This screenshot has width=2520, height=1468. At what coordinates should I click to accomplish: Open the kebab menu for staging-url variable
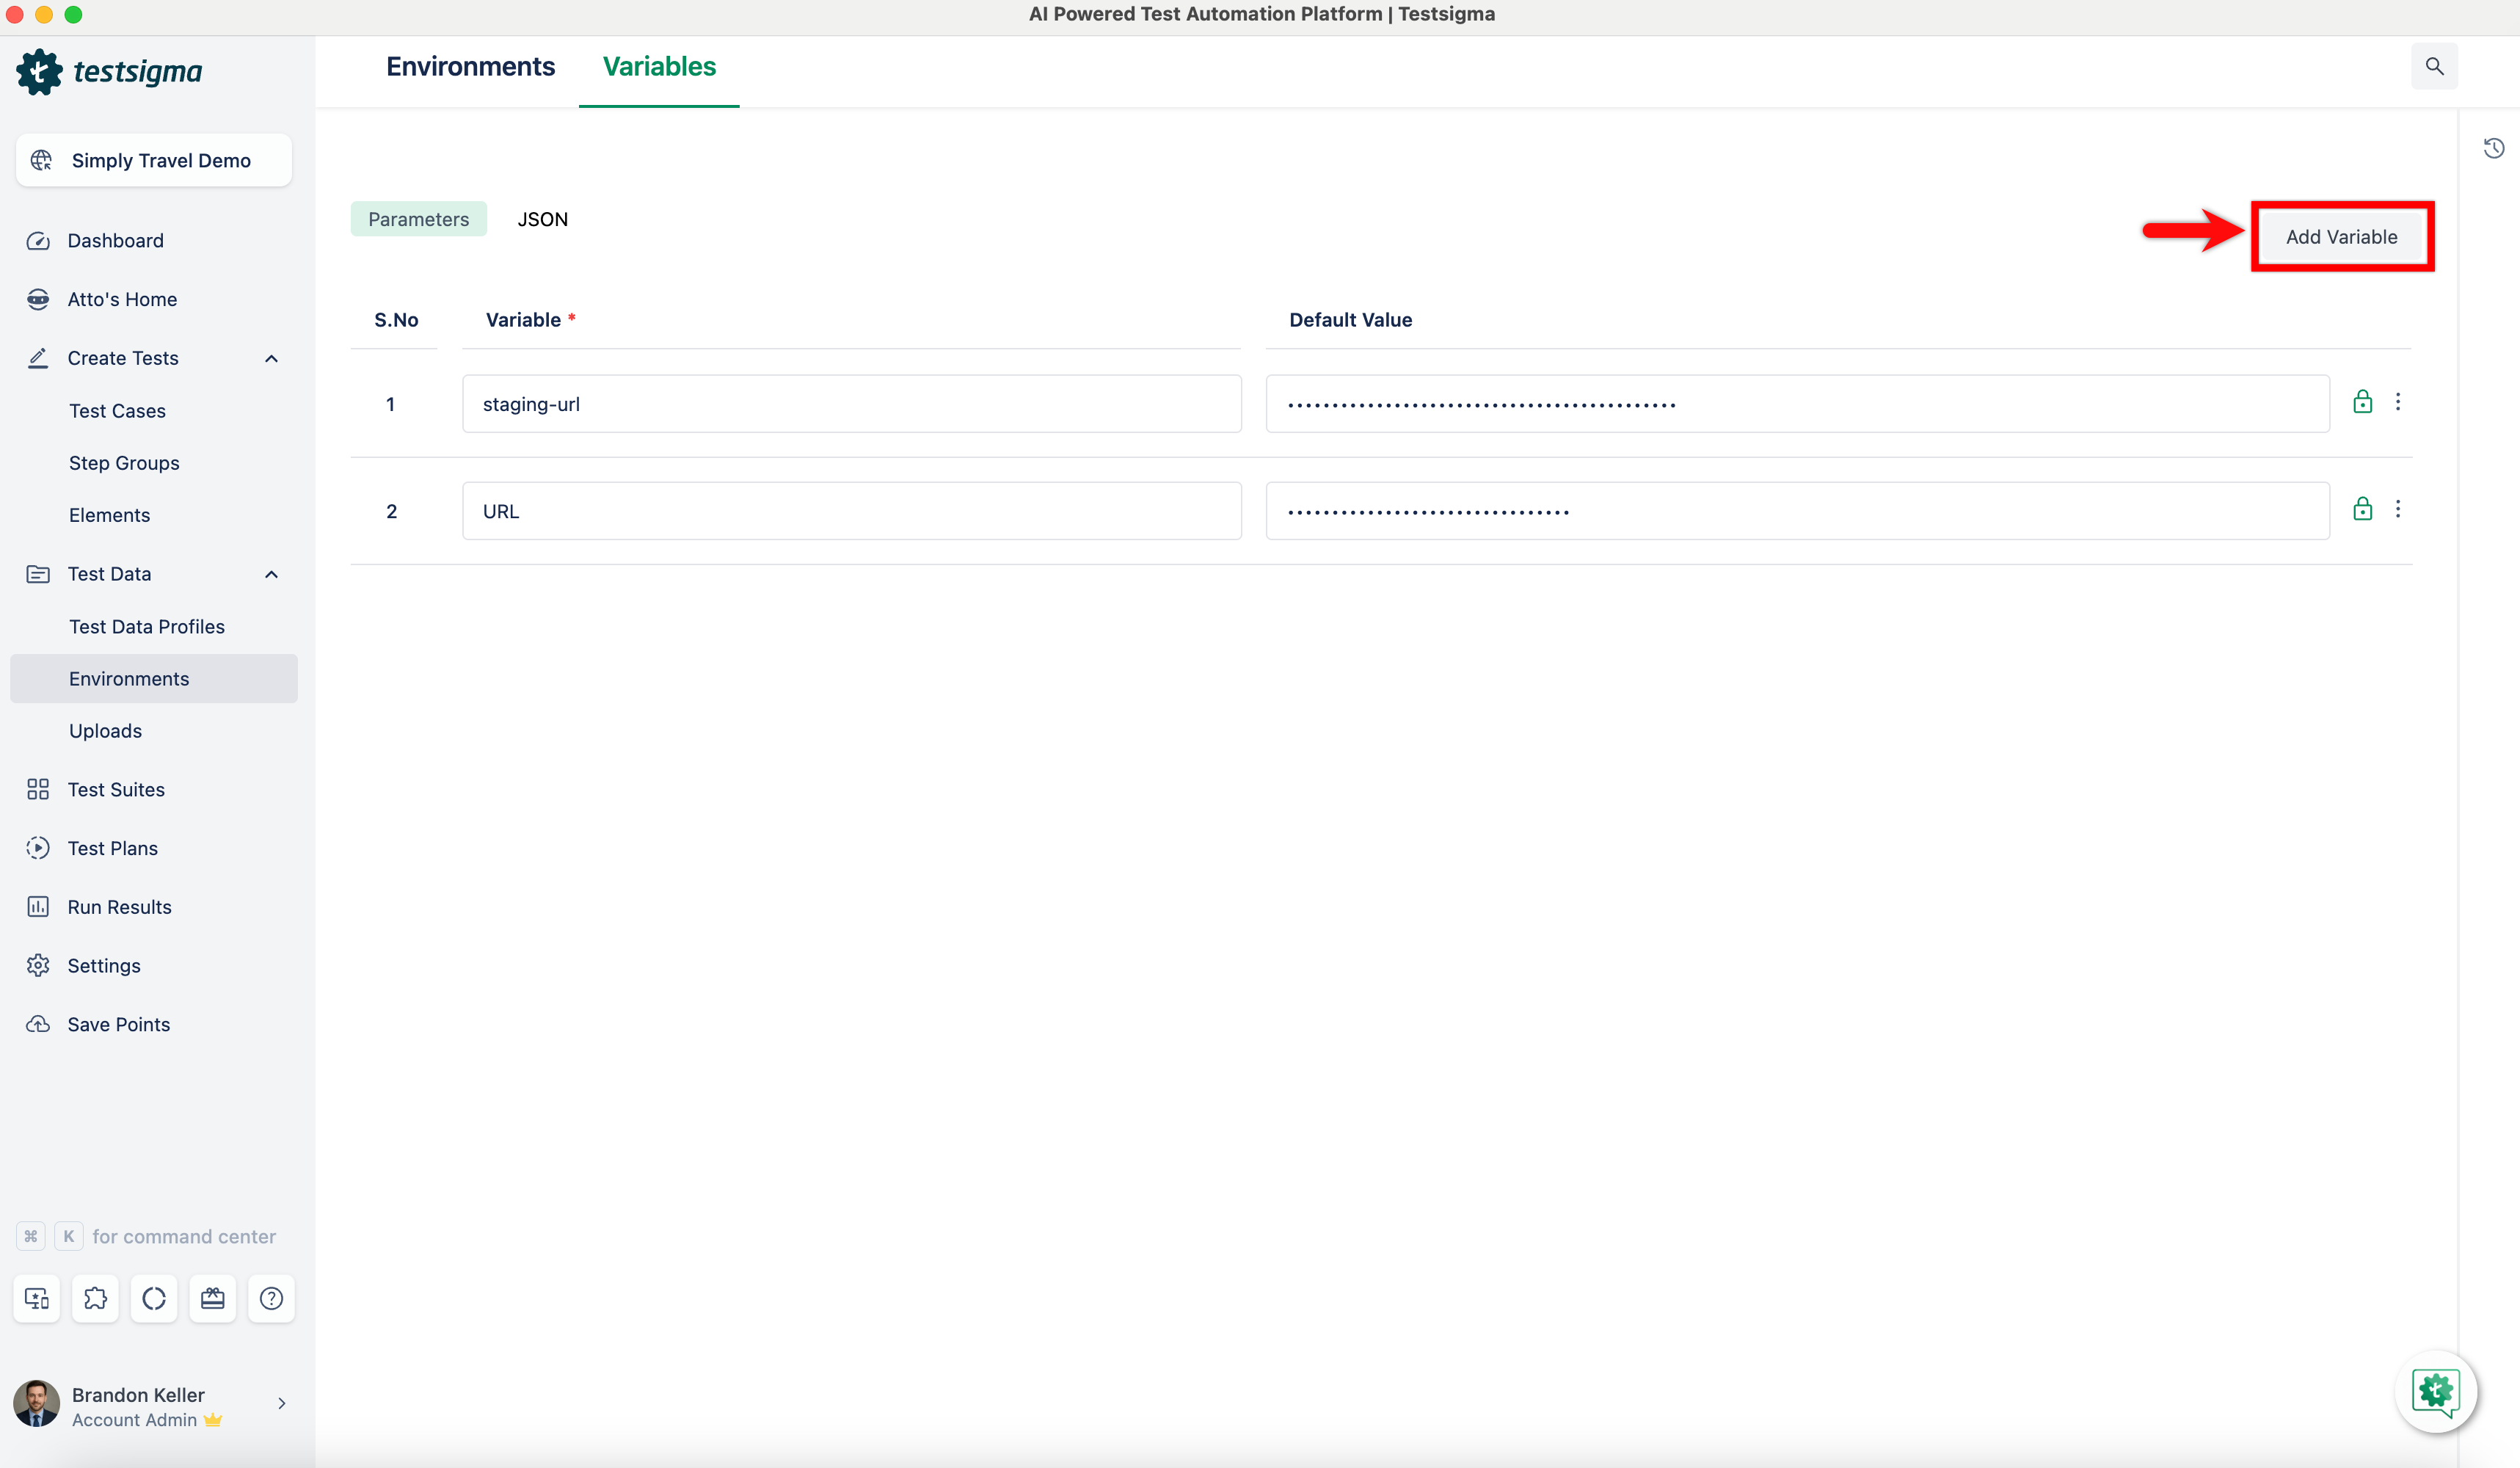[x=2399, y=402]
